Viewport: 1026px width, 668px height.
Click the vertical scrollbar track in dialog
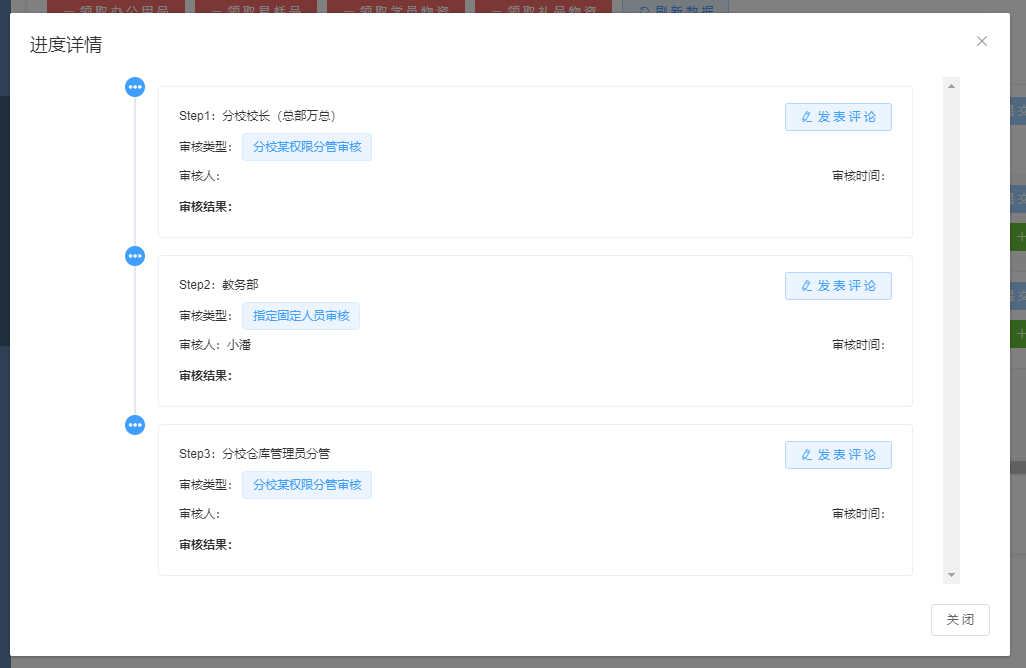(x=952, y=330)
